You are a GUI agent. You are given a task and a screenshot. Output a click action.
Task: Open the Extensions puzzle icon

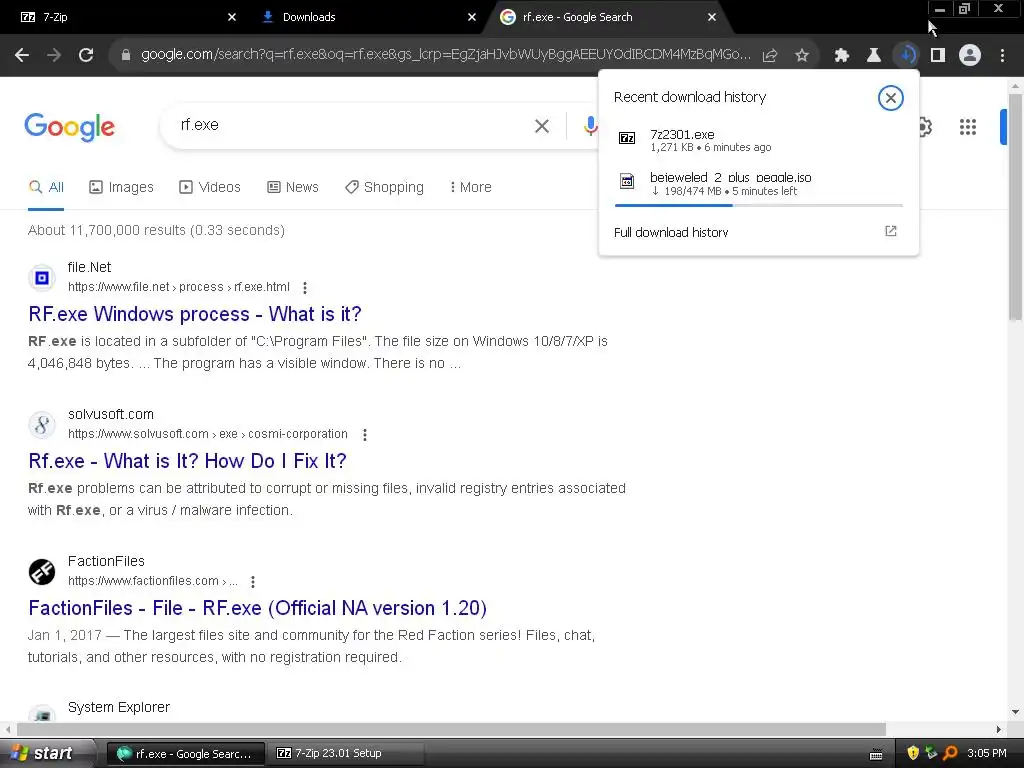point(842,56)
